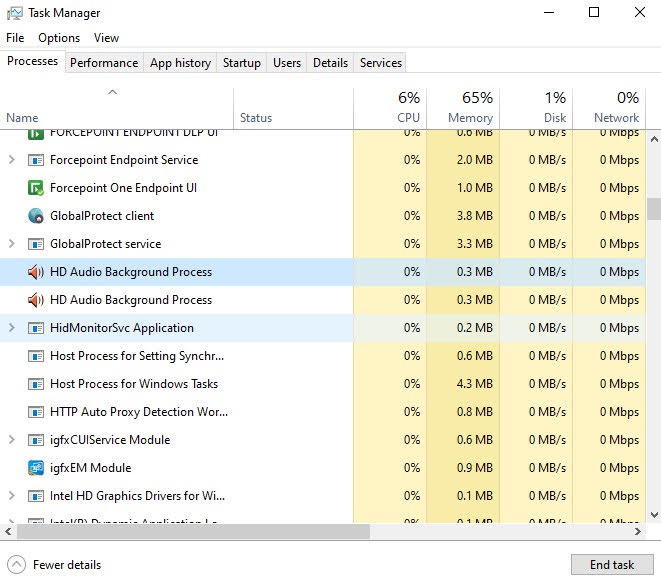The width and height of the screenshot is (661, 586).
Task: Sort by the Memory column header
Action: coord(463,108)
